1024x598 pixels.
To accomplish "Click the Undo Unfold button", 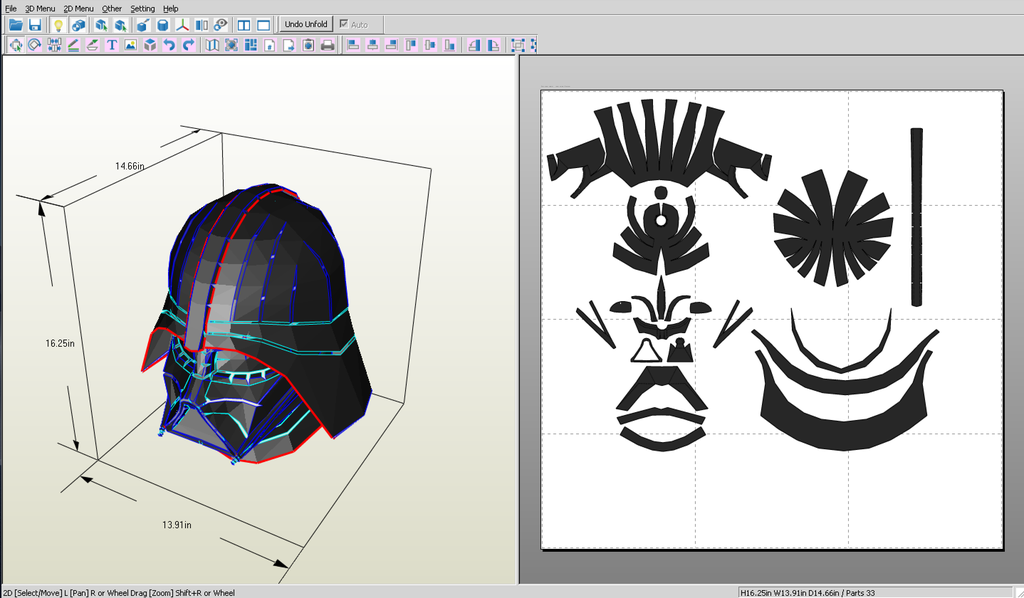I will (305, 24).
